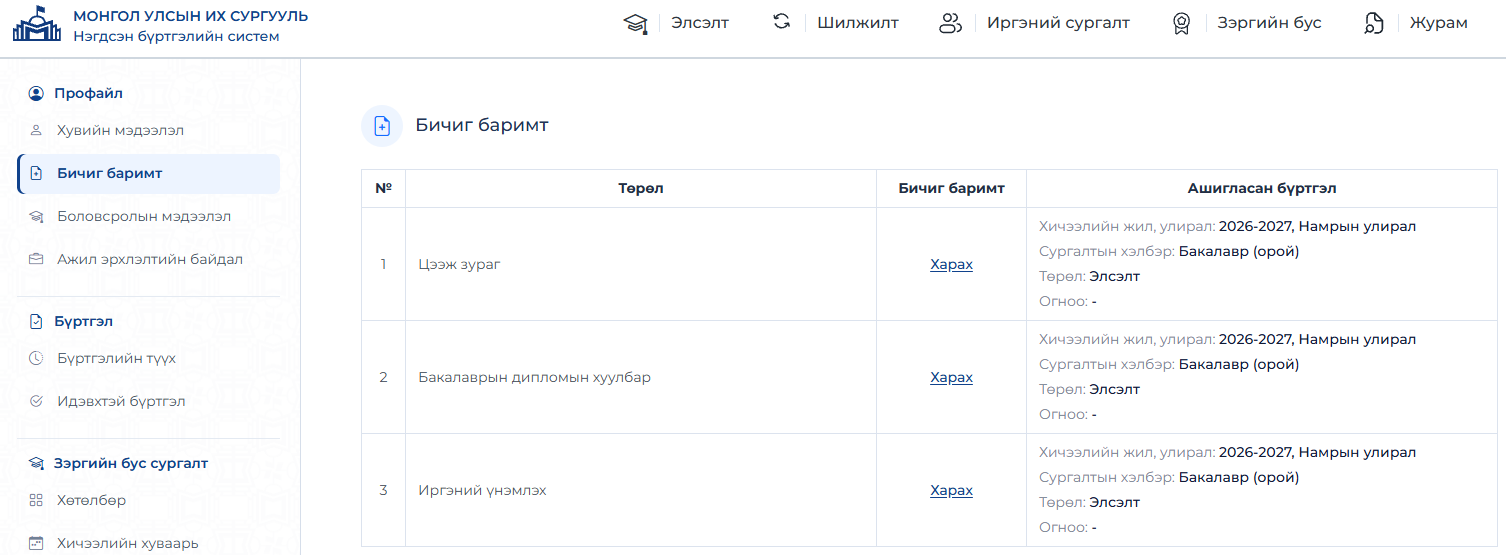1506x555 pixels.
Task: Click the Цээж зураг table cell
Action: (641, 264)
